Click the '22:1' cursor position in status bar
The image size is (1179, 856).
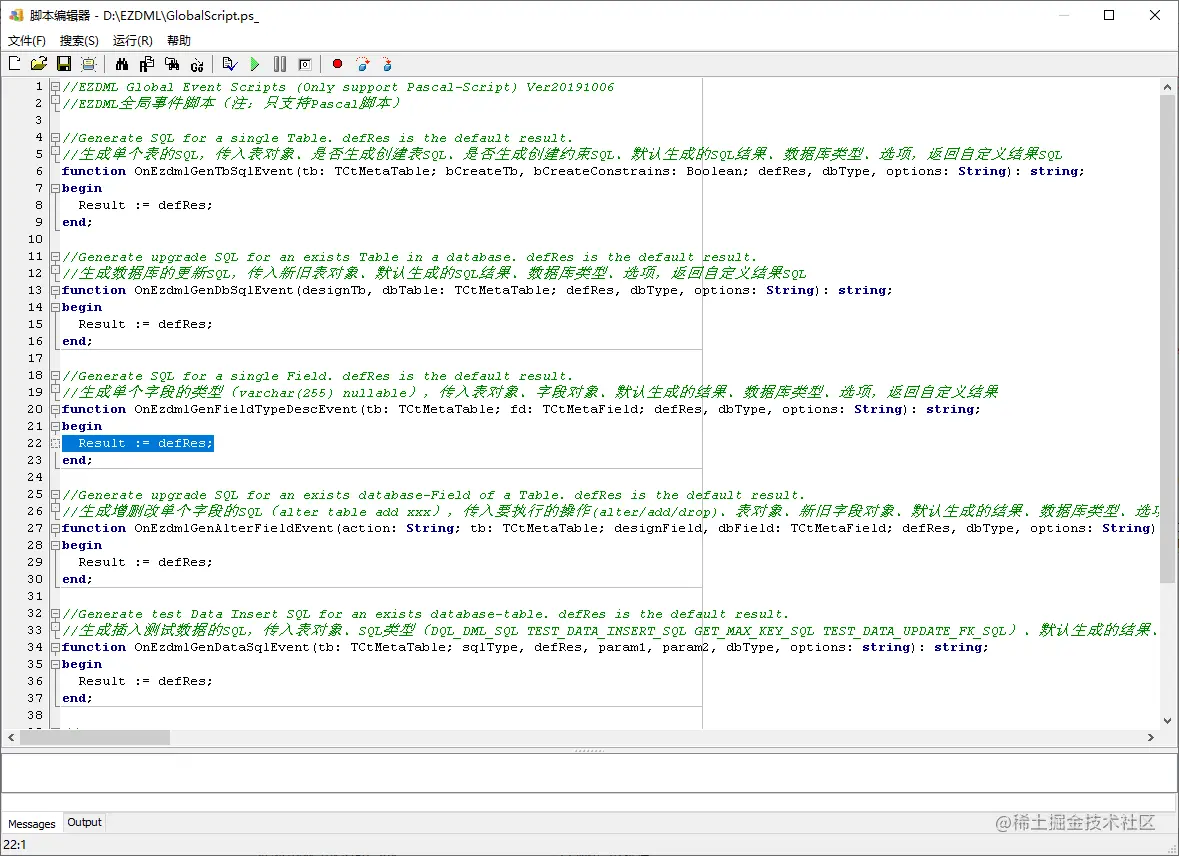tap(15, 845)
